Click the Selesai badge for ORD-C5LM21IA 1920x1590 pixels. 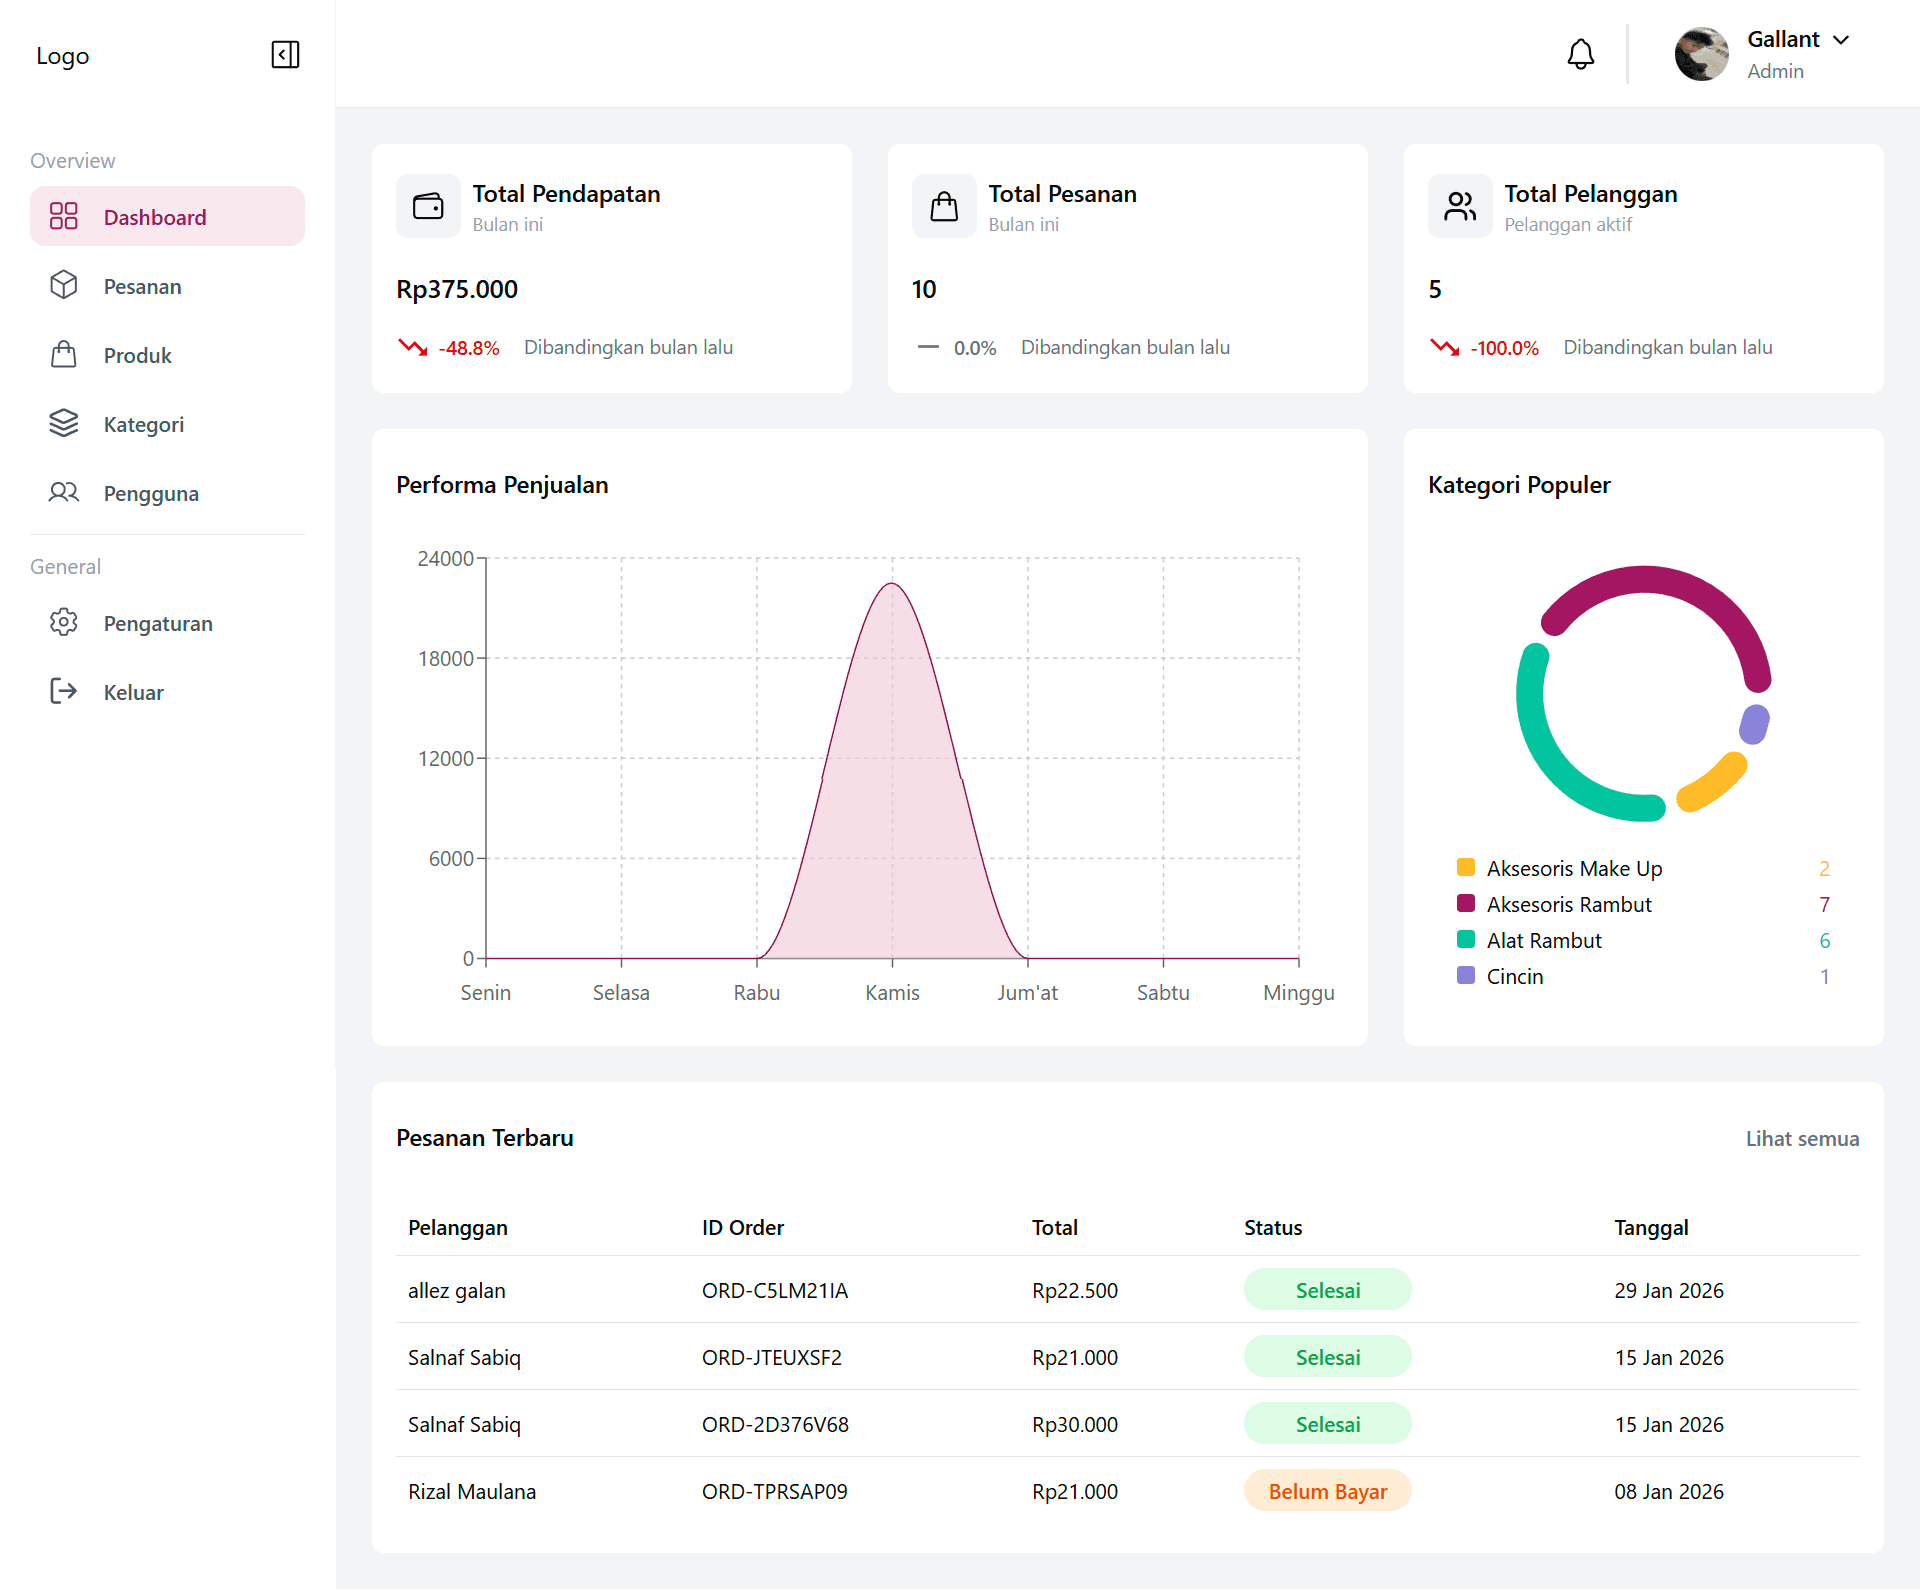[x=1327, y=1290]
